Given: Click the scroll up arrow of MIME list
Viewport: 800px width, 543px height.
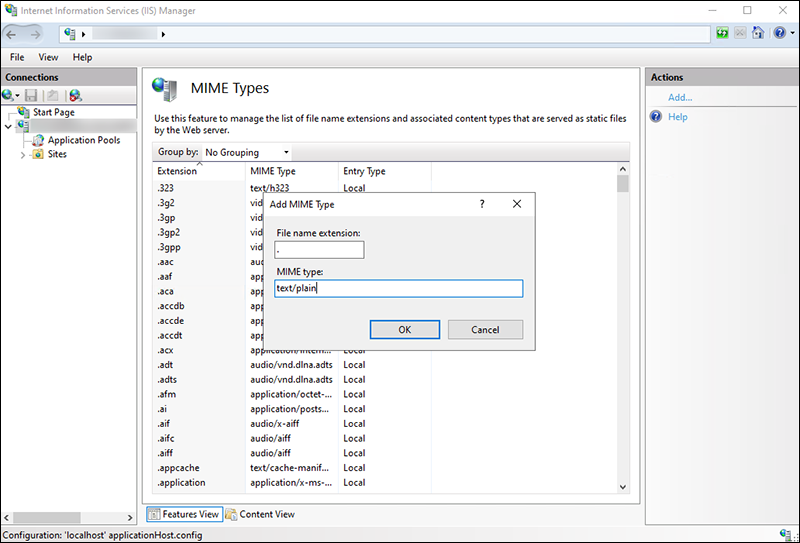Looking at the screenshot, I should click(622, 169).
